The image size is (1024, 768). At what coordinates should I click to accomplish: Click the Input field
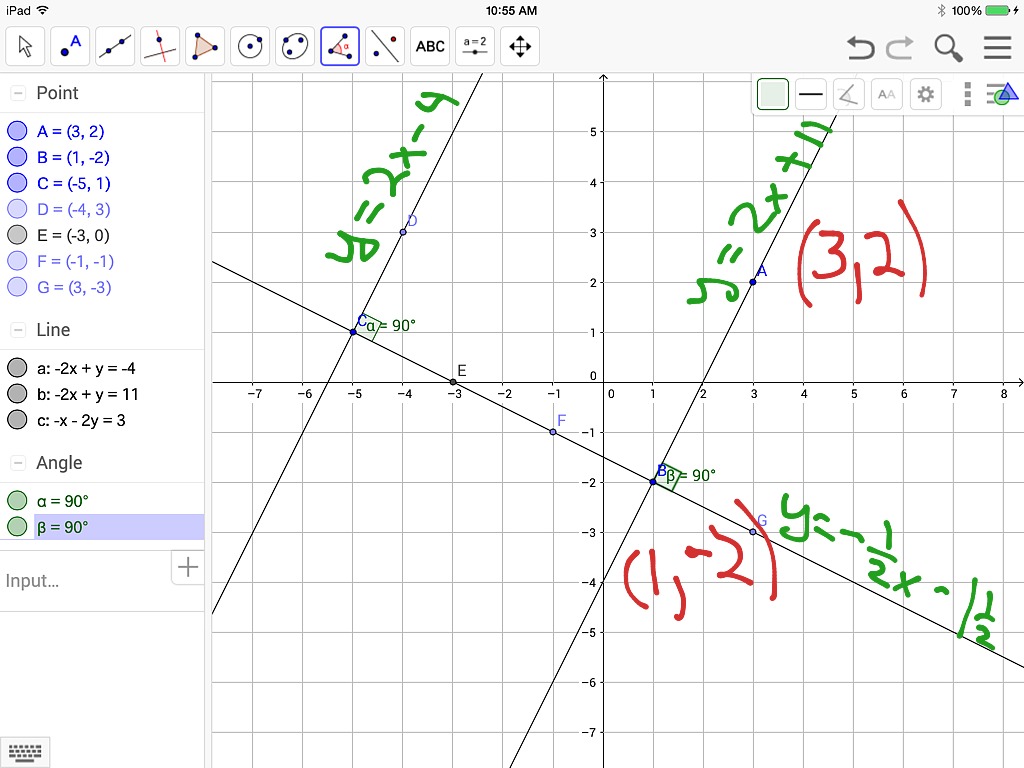(x=86, y=581)
